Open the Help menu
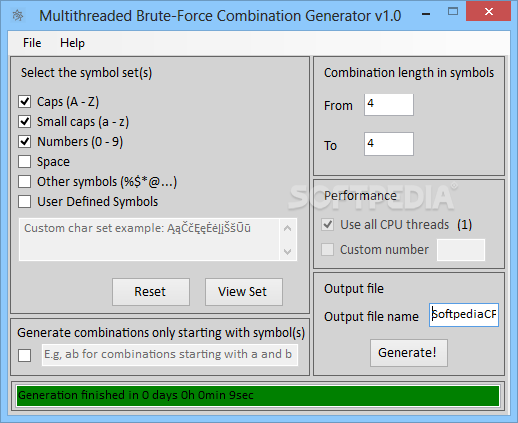This screenshot has width=518, height=423. coord(72,43)
